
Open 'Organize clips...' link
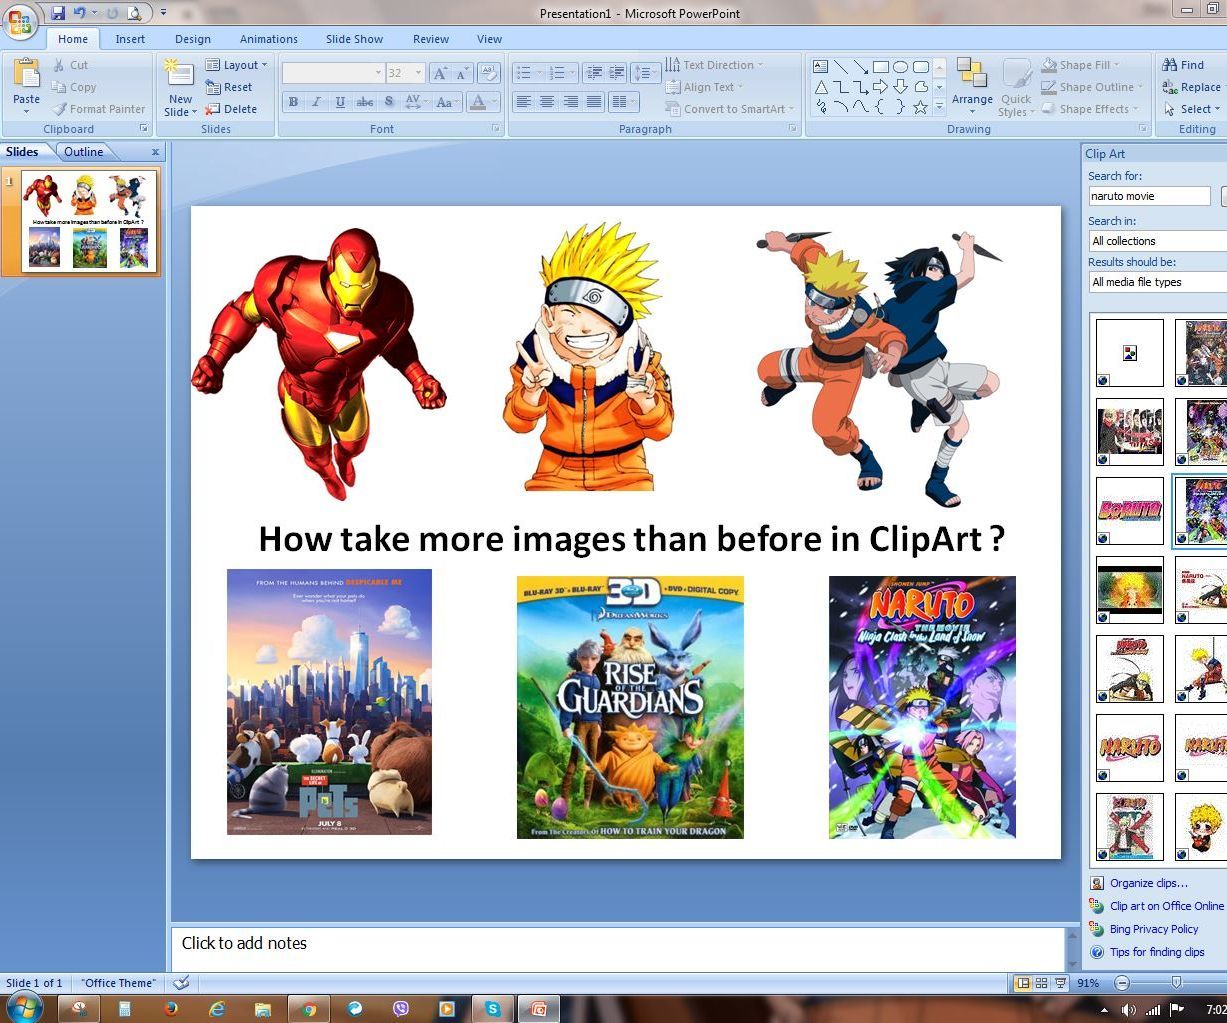pyautogui.click(x=1149, y=883)
